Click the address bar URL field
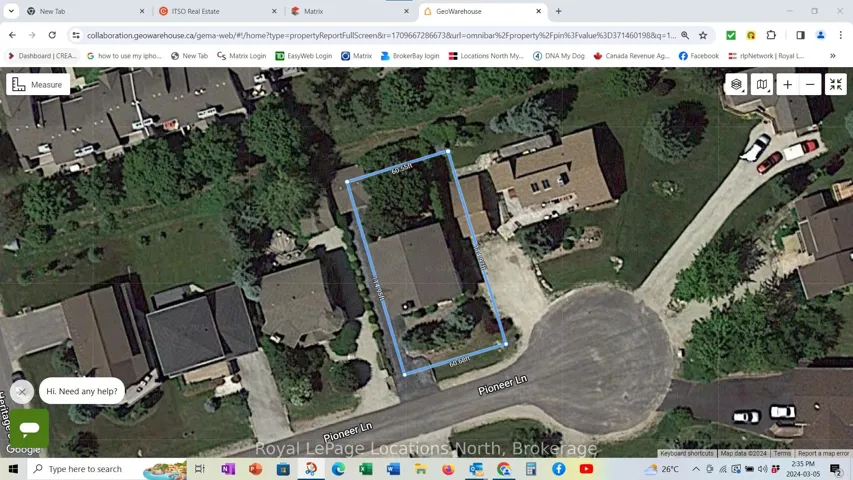The width and height of the screenshot is (853, 480). pos(380,35)
